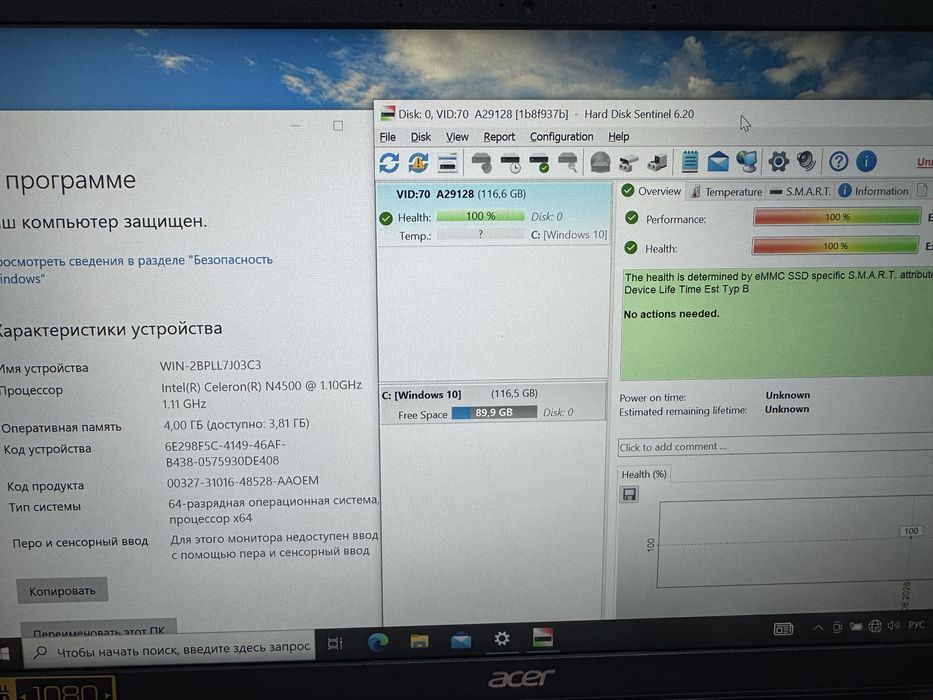This screenshot has width=933, height=700.
Task: Click the product code 00327-31016-48528-AAOEM
Action: click(x=243, y=482)
